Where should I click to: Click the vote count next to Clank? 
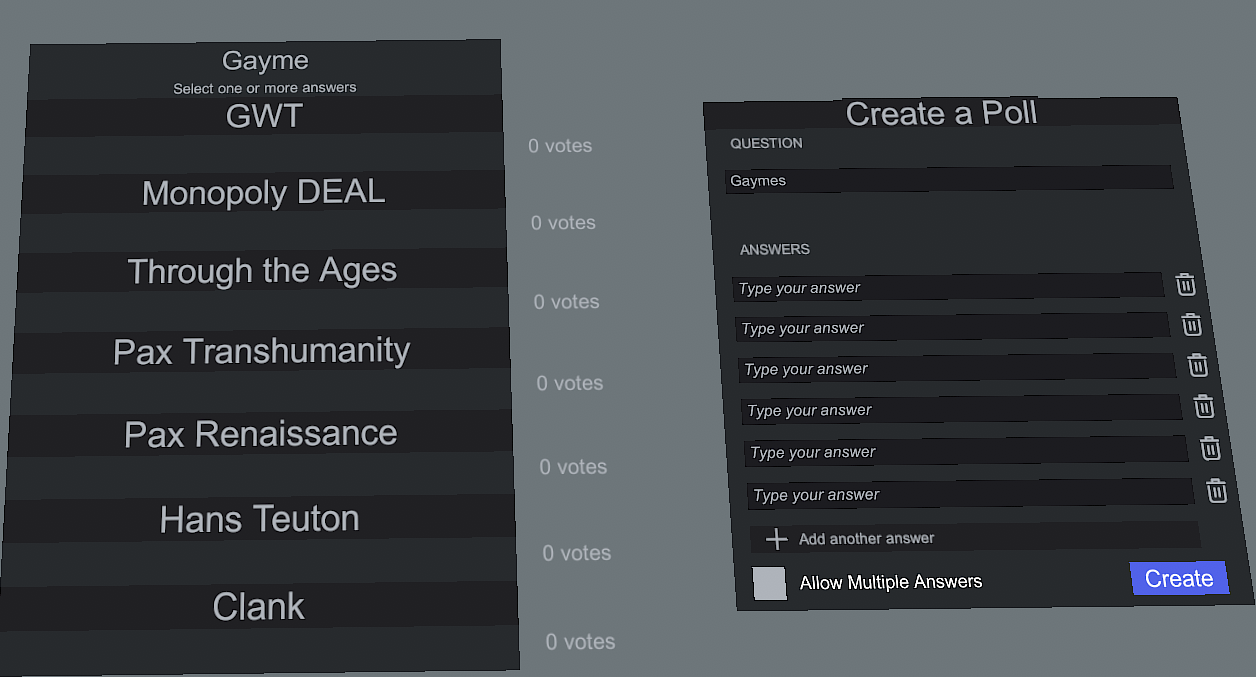pyautogui.click(x=580, y=642)
